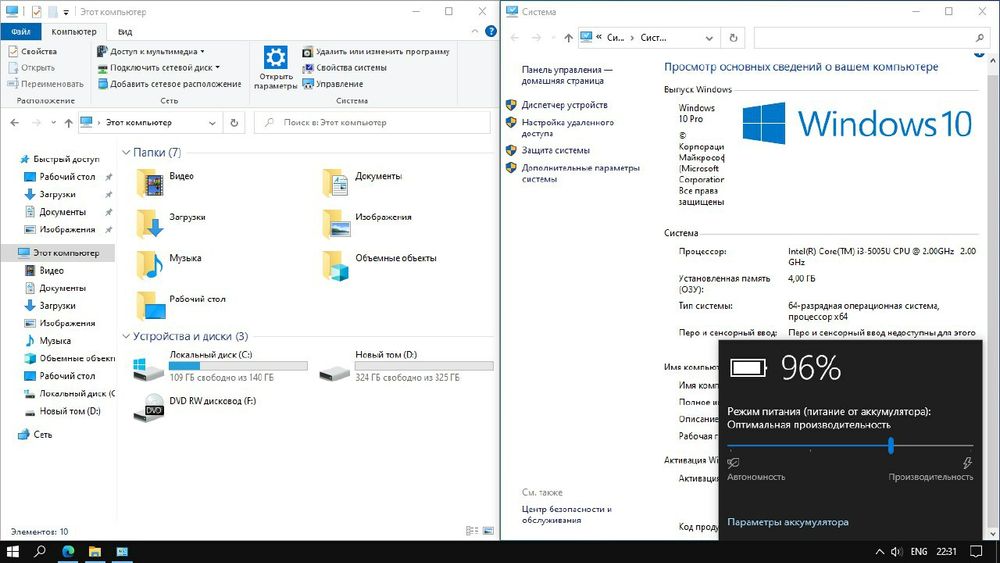Image resolution: width=1000 pixels, height=563 pixels.
Task: Select Новый том (D:) drive
Action: [406, 366]
